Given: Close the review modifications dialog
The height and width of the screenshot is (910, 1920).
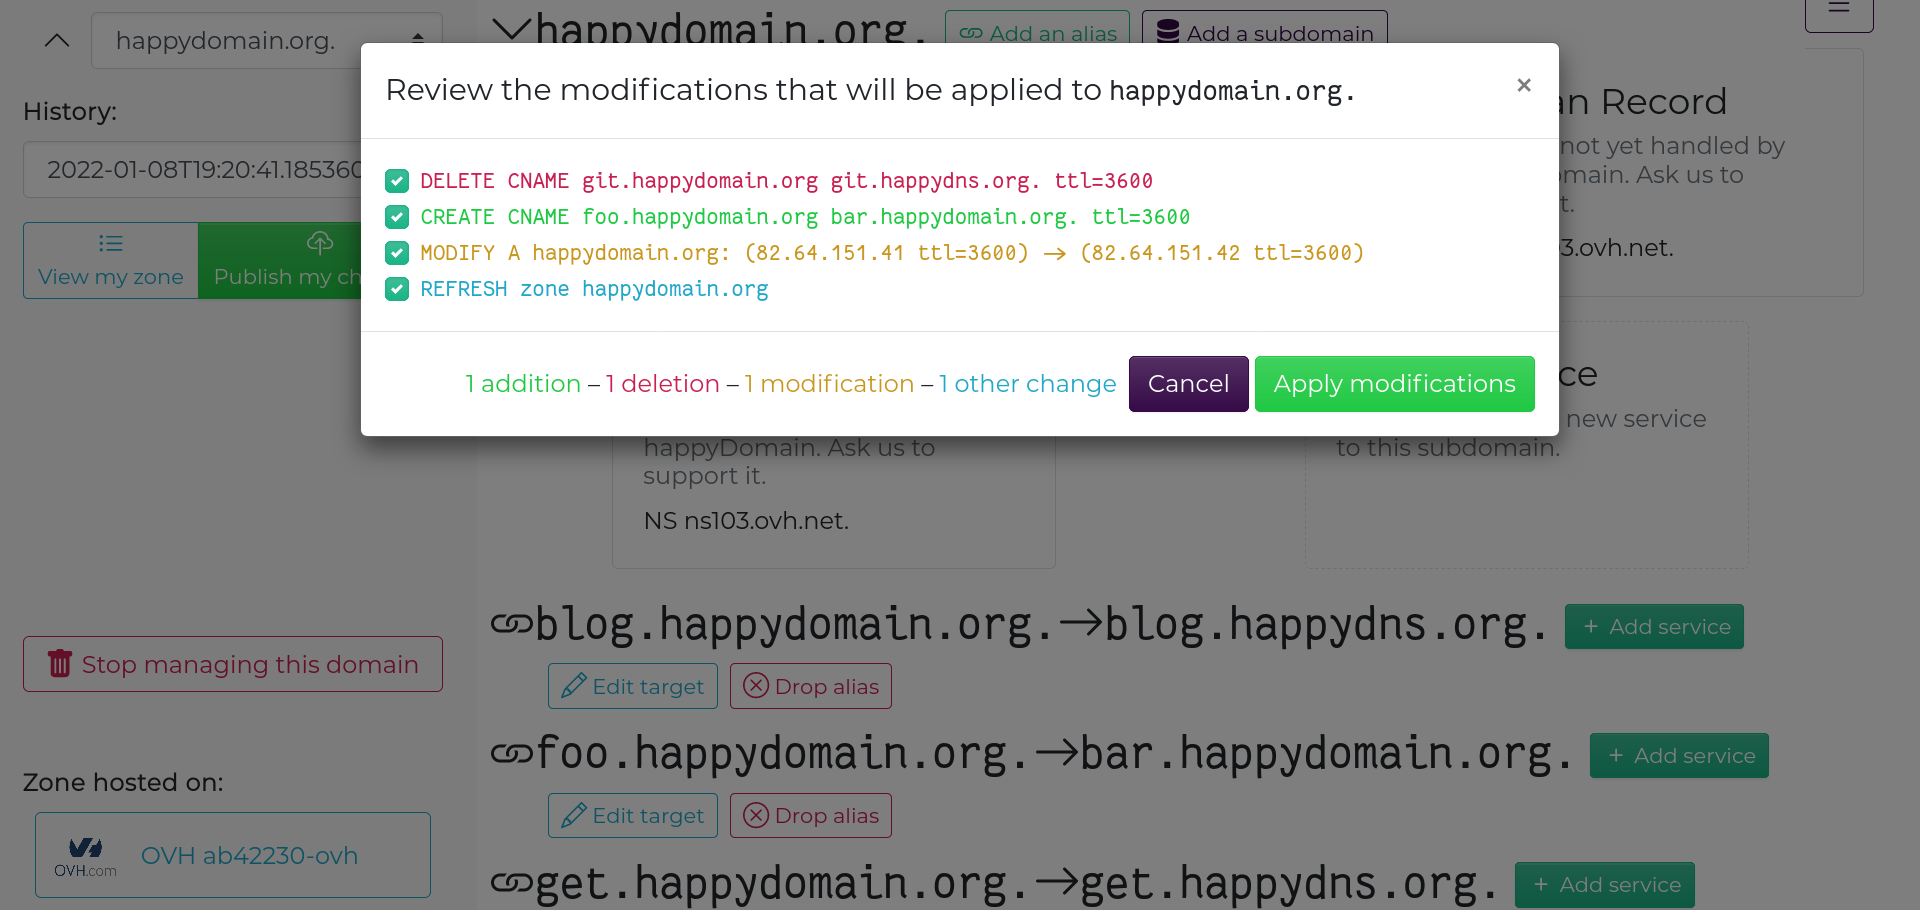Looking at the screenshot, I should tap(1523, 85).
